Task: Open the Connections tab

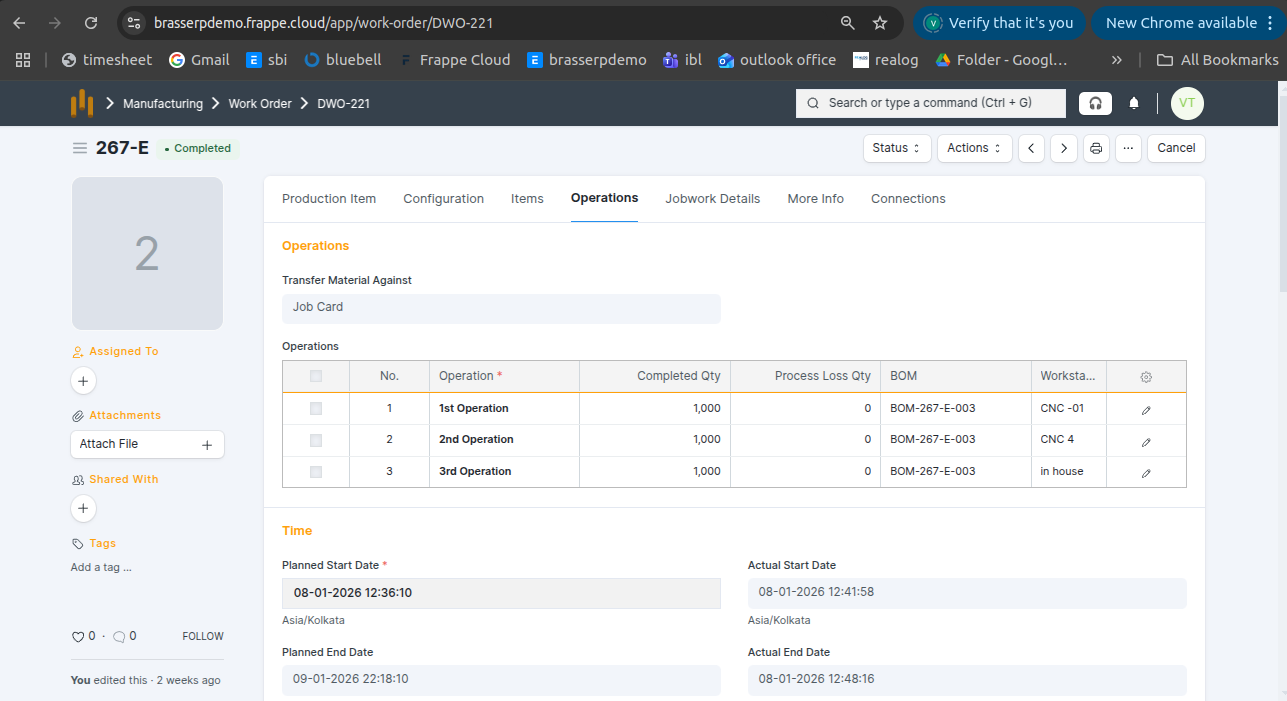Action: point(908,199)
